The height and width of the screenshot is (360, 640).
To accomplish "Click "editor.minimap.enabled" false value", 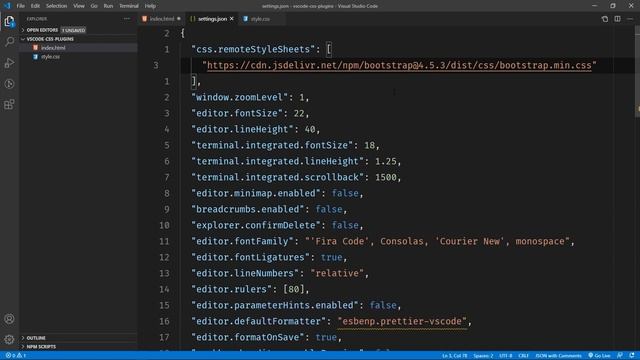I will click(x=345, y=193).
